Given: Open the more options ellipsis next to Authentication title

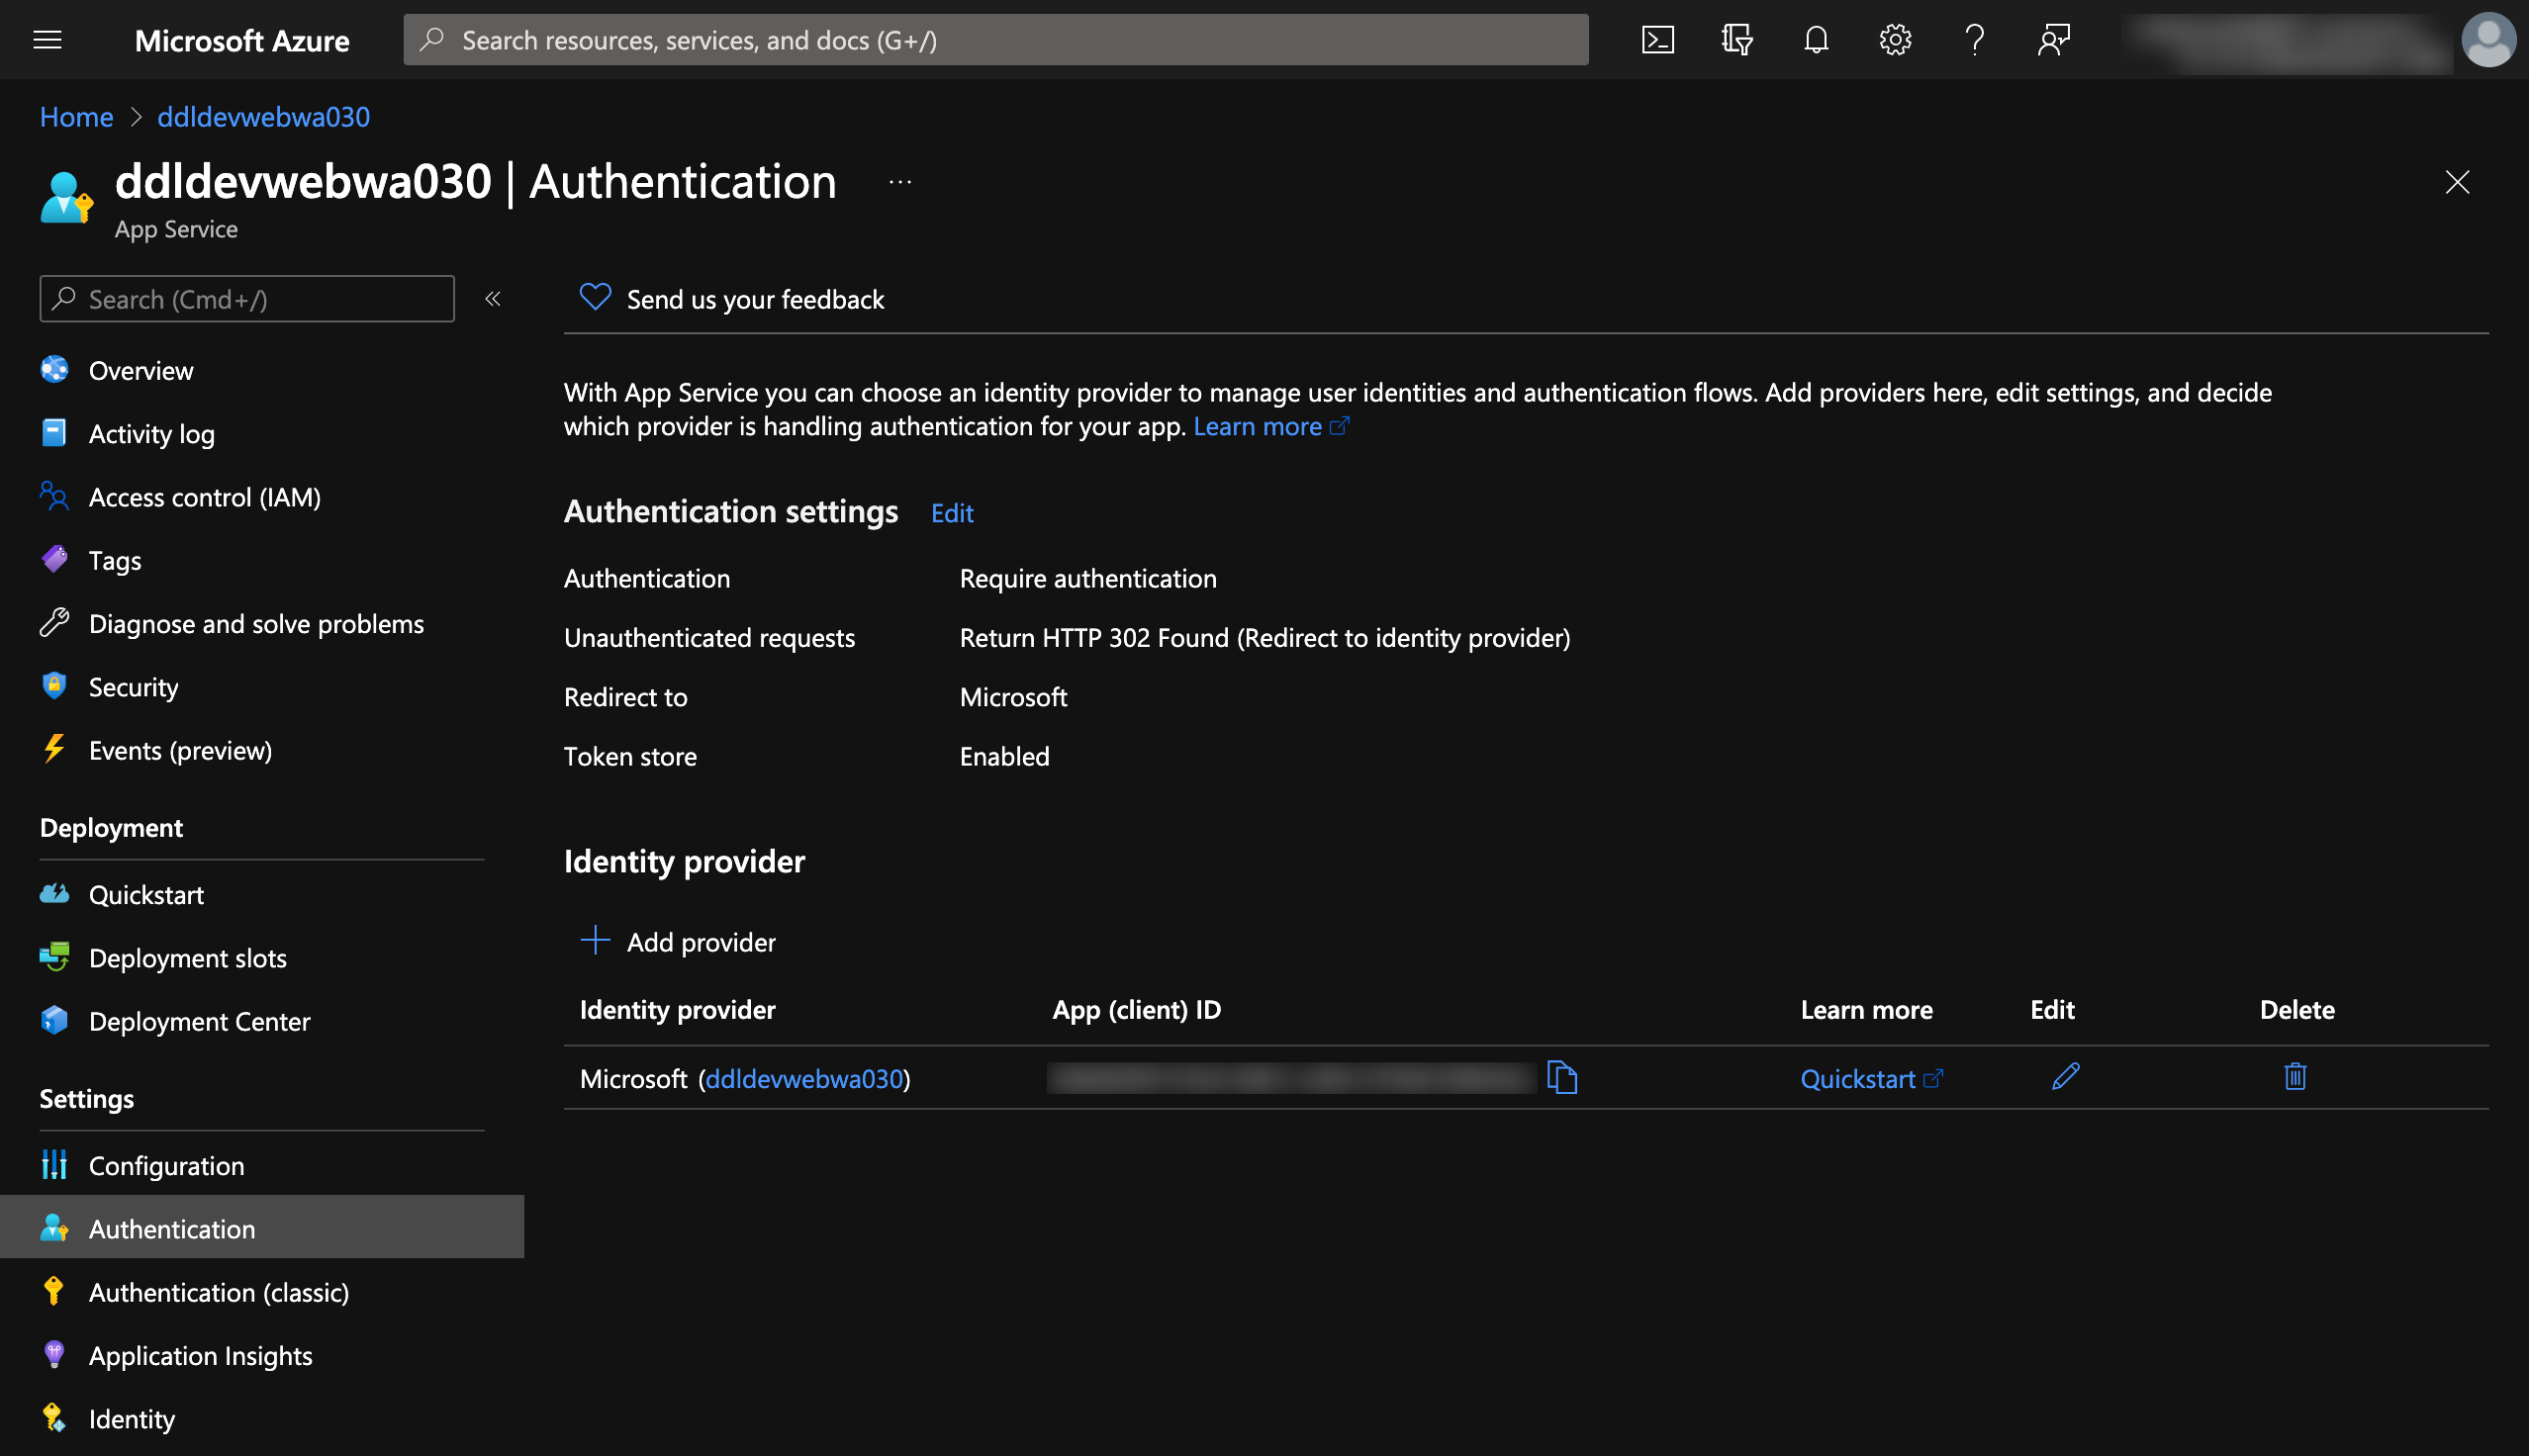Looking at the screenshot, I should click(898, 181).
